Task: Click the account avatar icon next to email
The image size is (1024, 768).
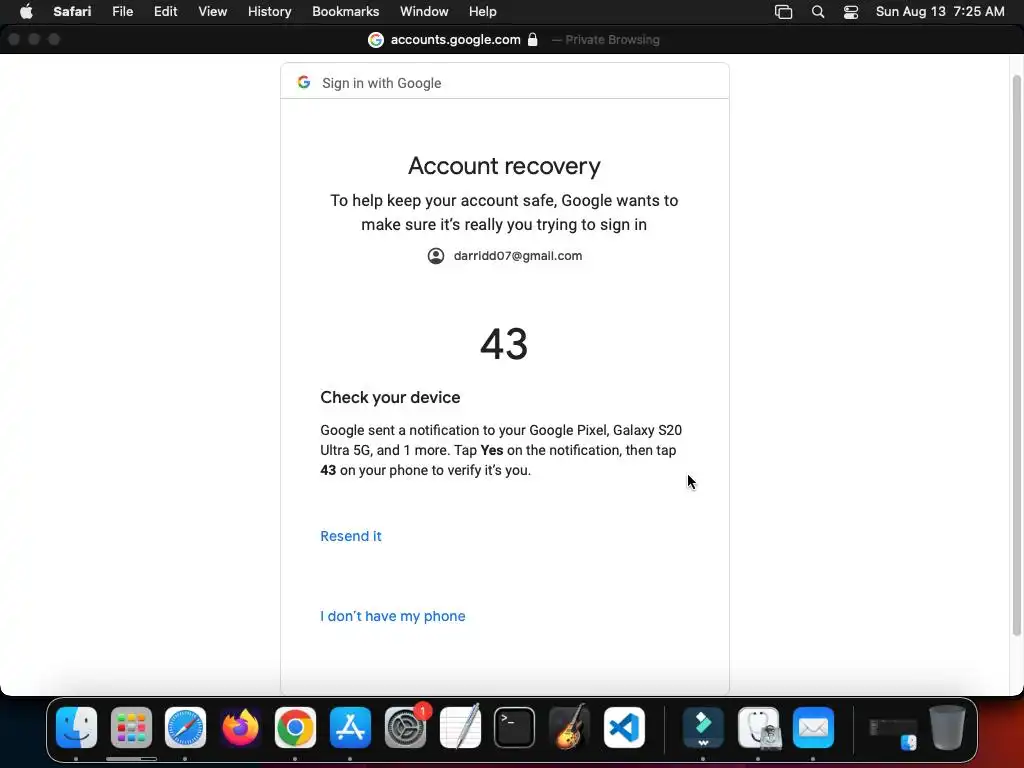Action: [436, 256]
